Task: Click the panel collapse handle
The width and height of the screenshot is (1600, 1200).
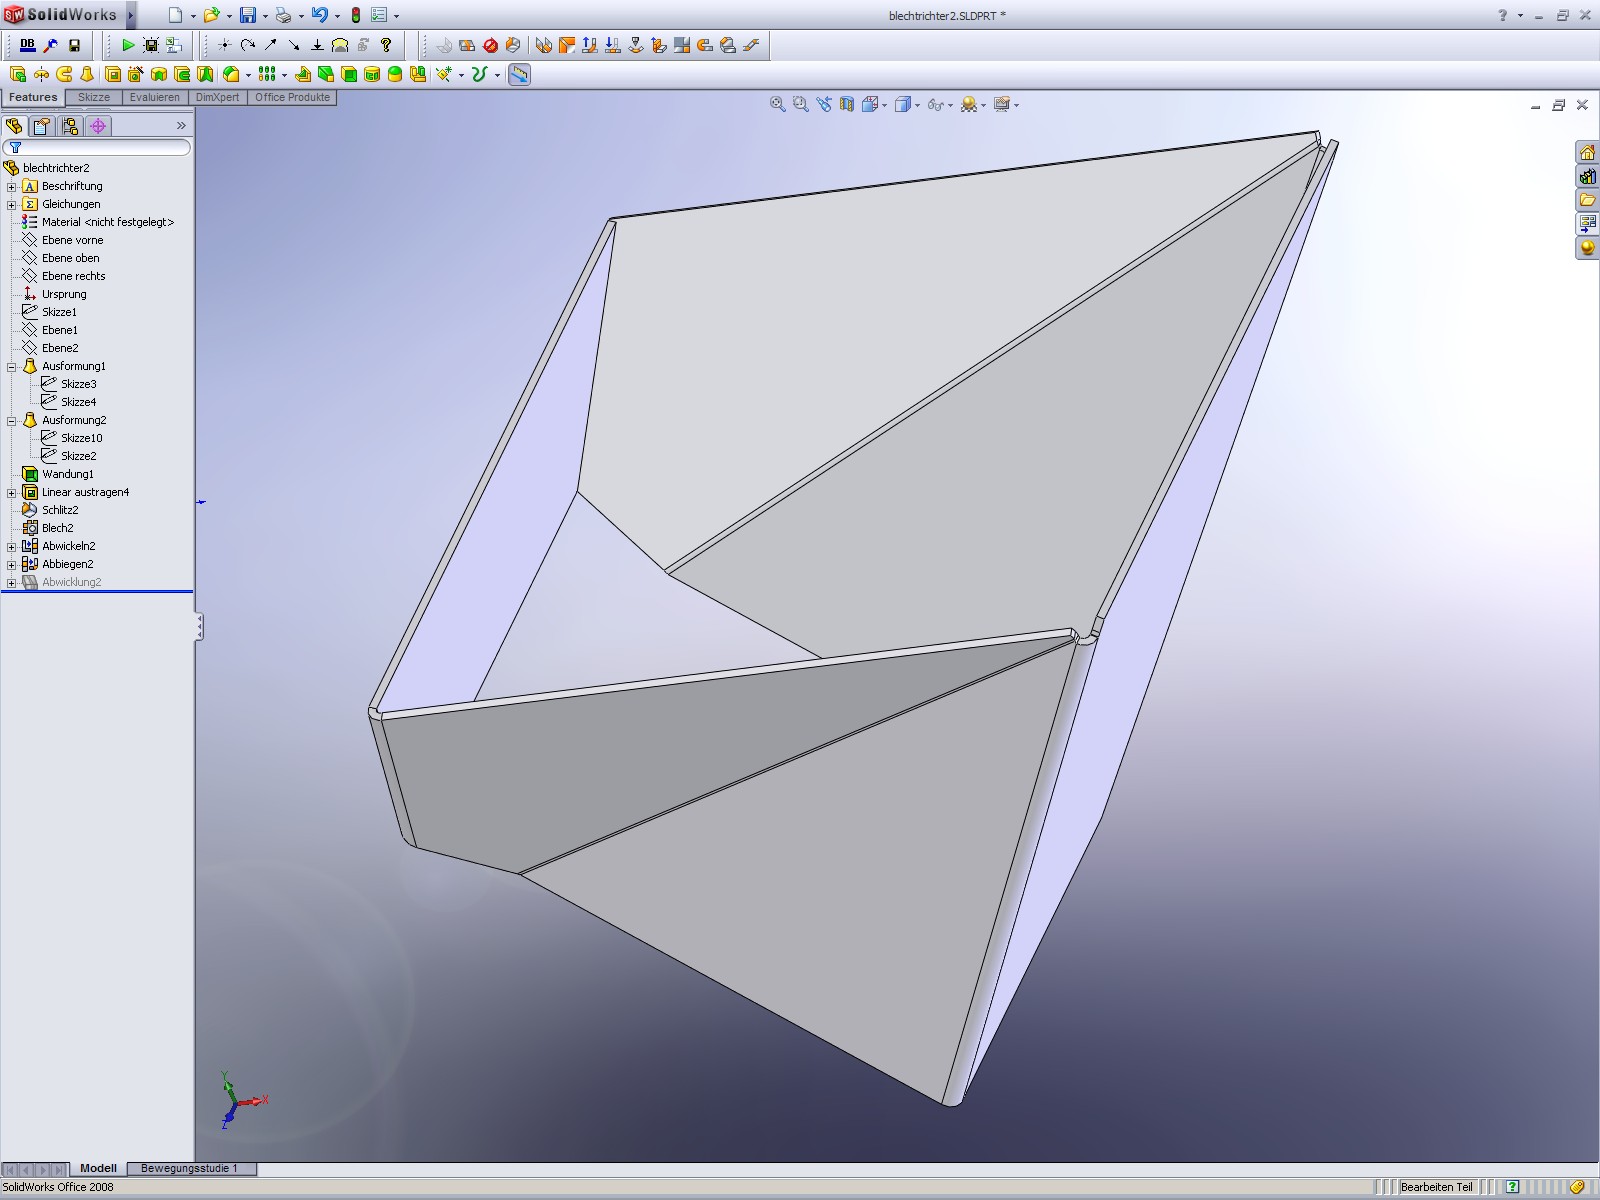Action: [199, 627]
